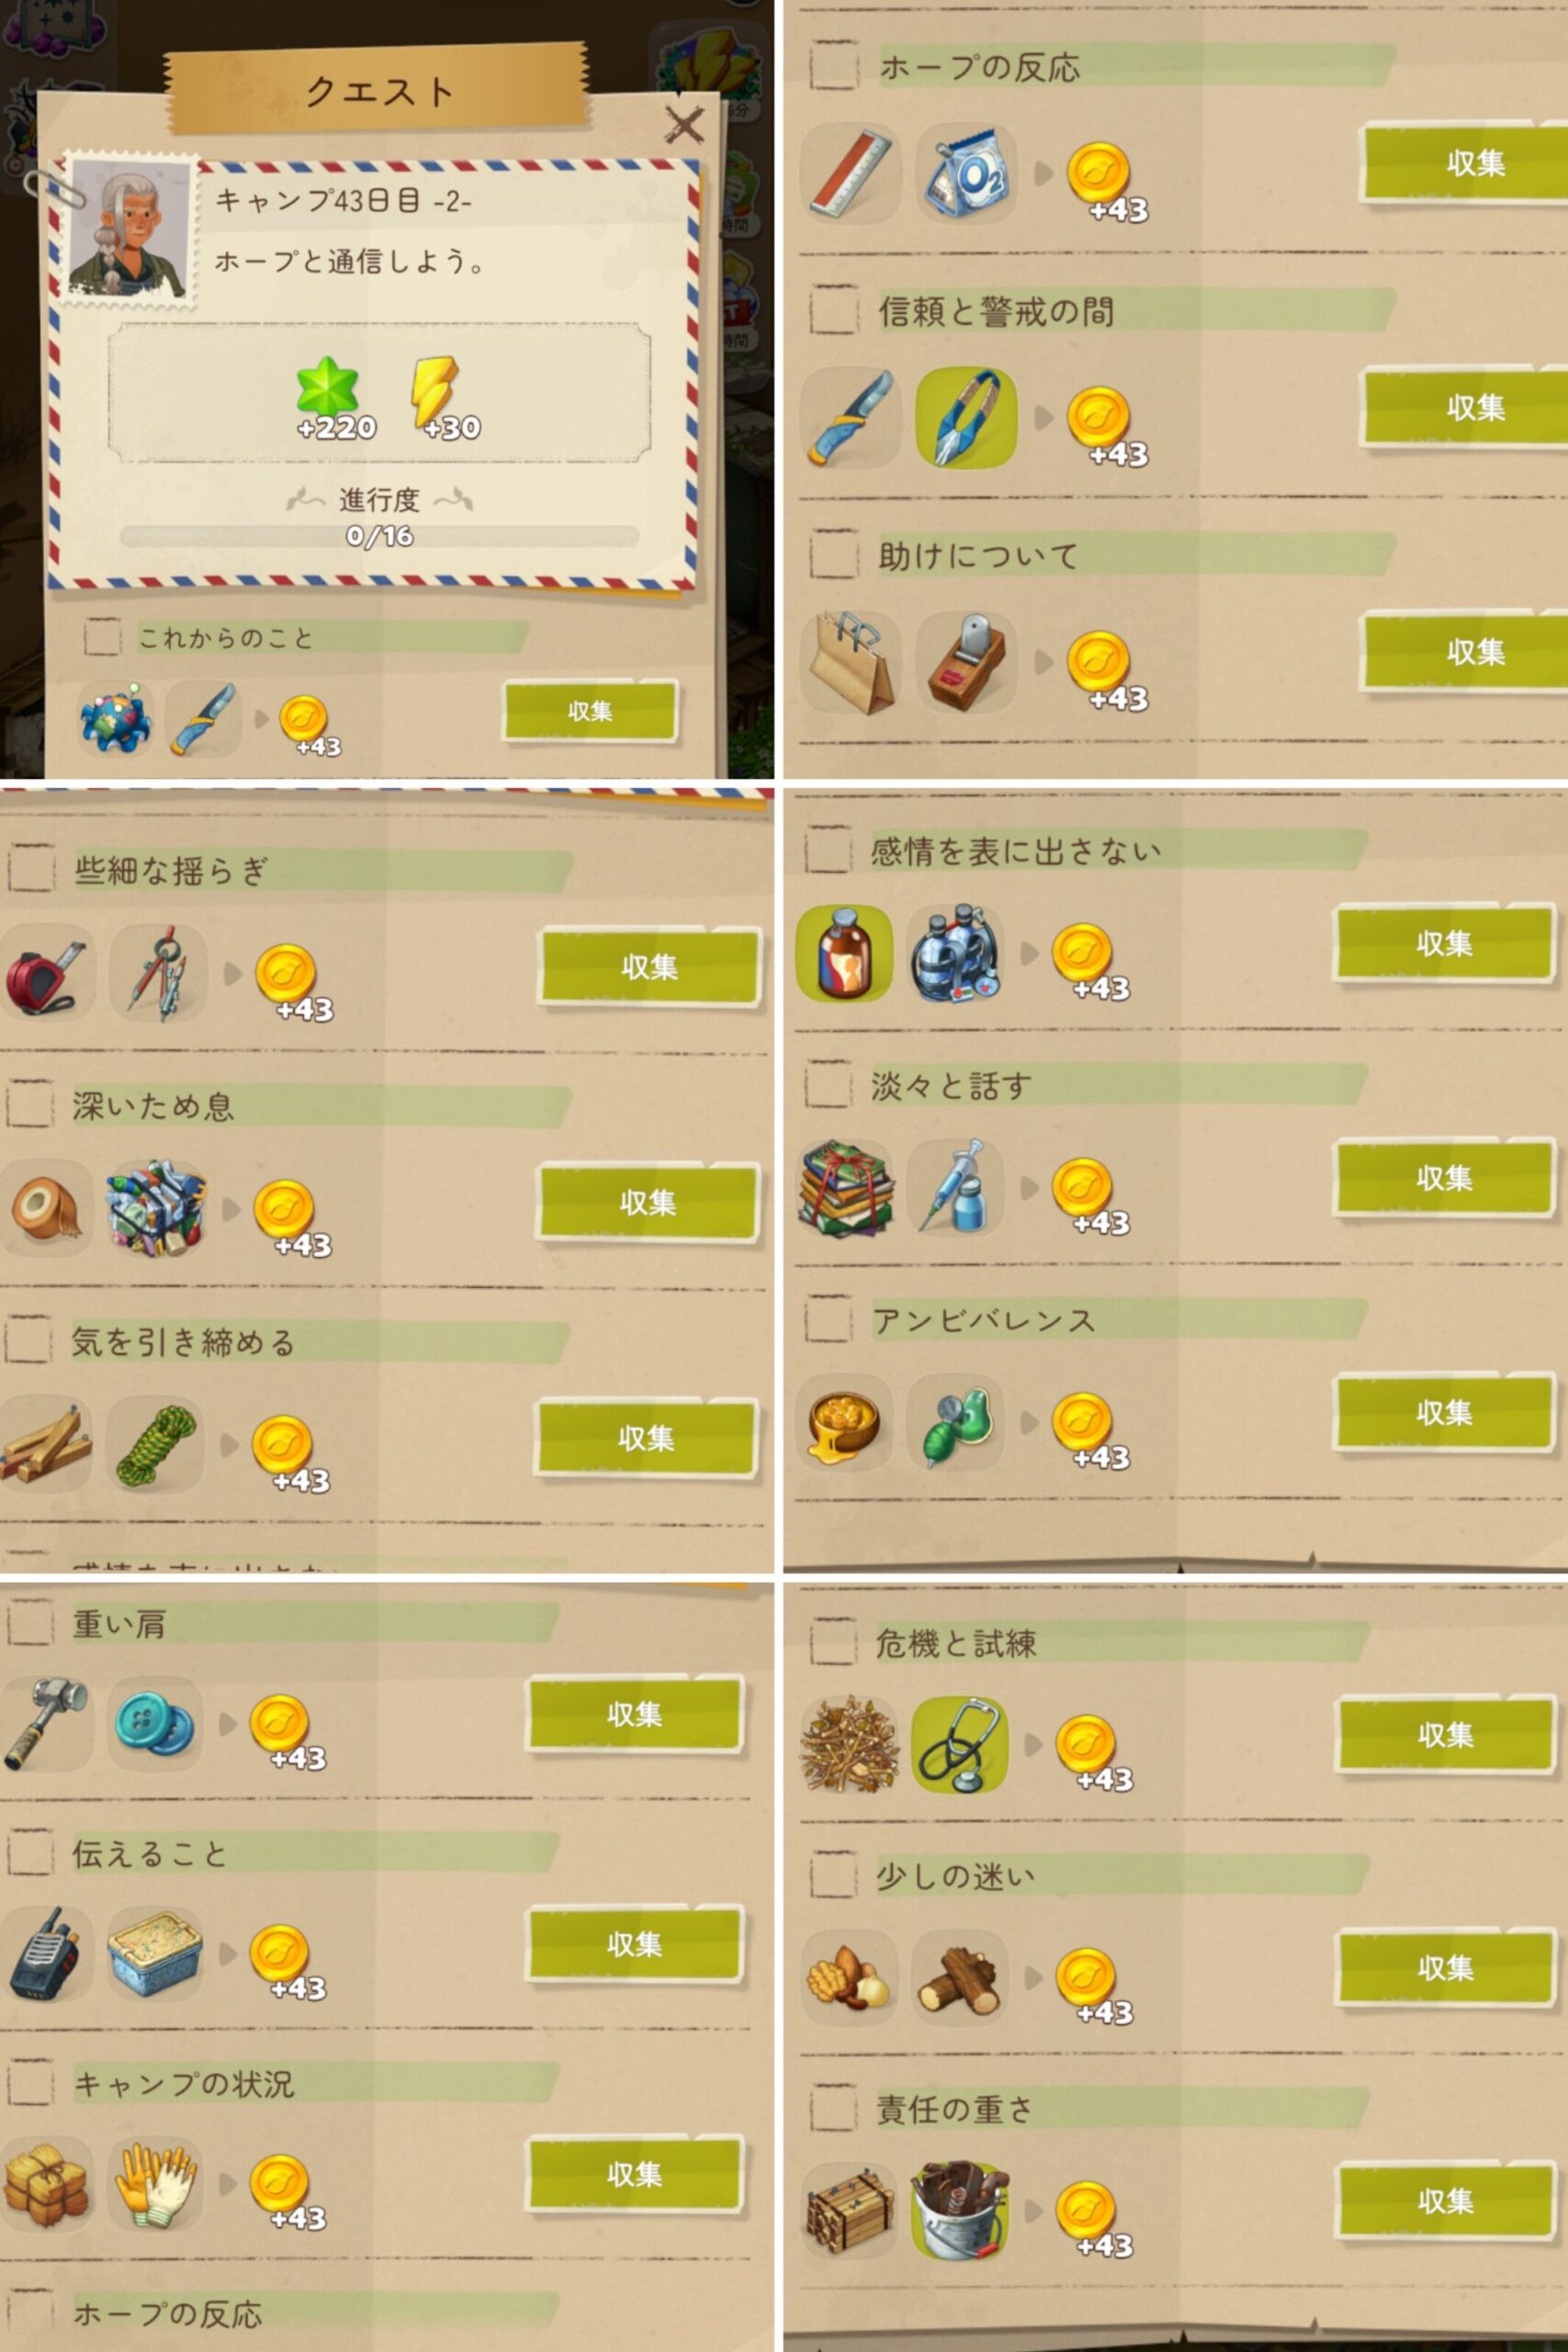
Task: Tick the 信頼と警戒の間 checkbox
Action: point(833,310)
